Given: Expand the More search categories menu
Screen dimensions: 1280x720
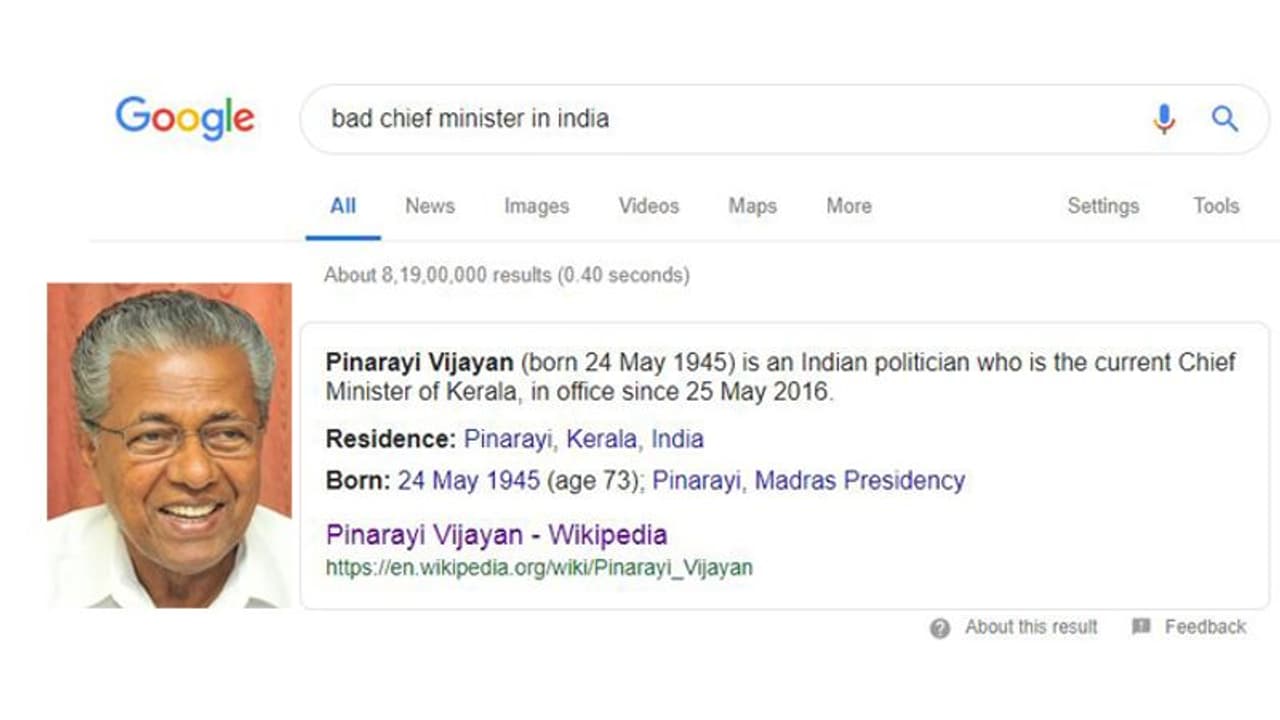Looking at the screenshot, I should (x=847, y=206).
